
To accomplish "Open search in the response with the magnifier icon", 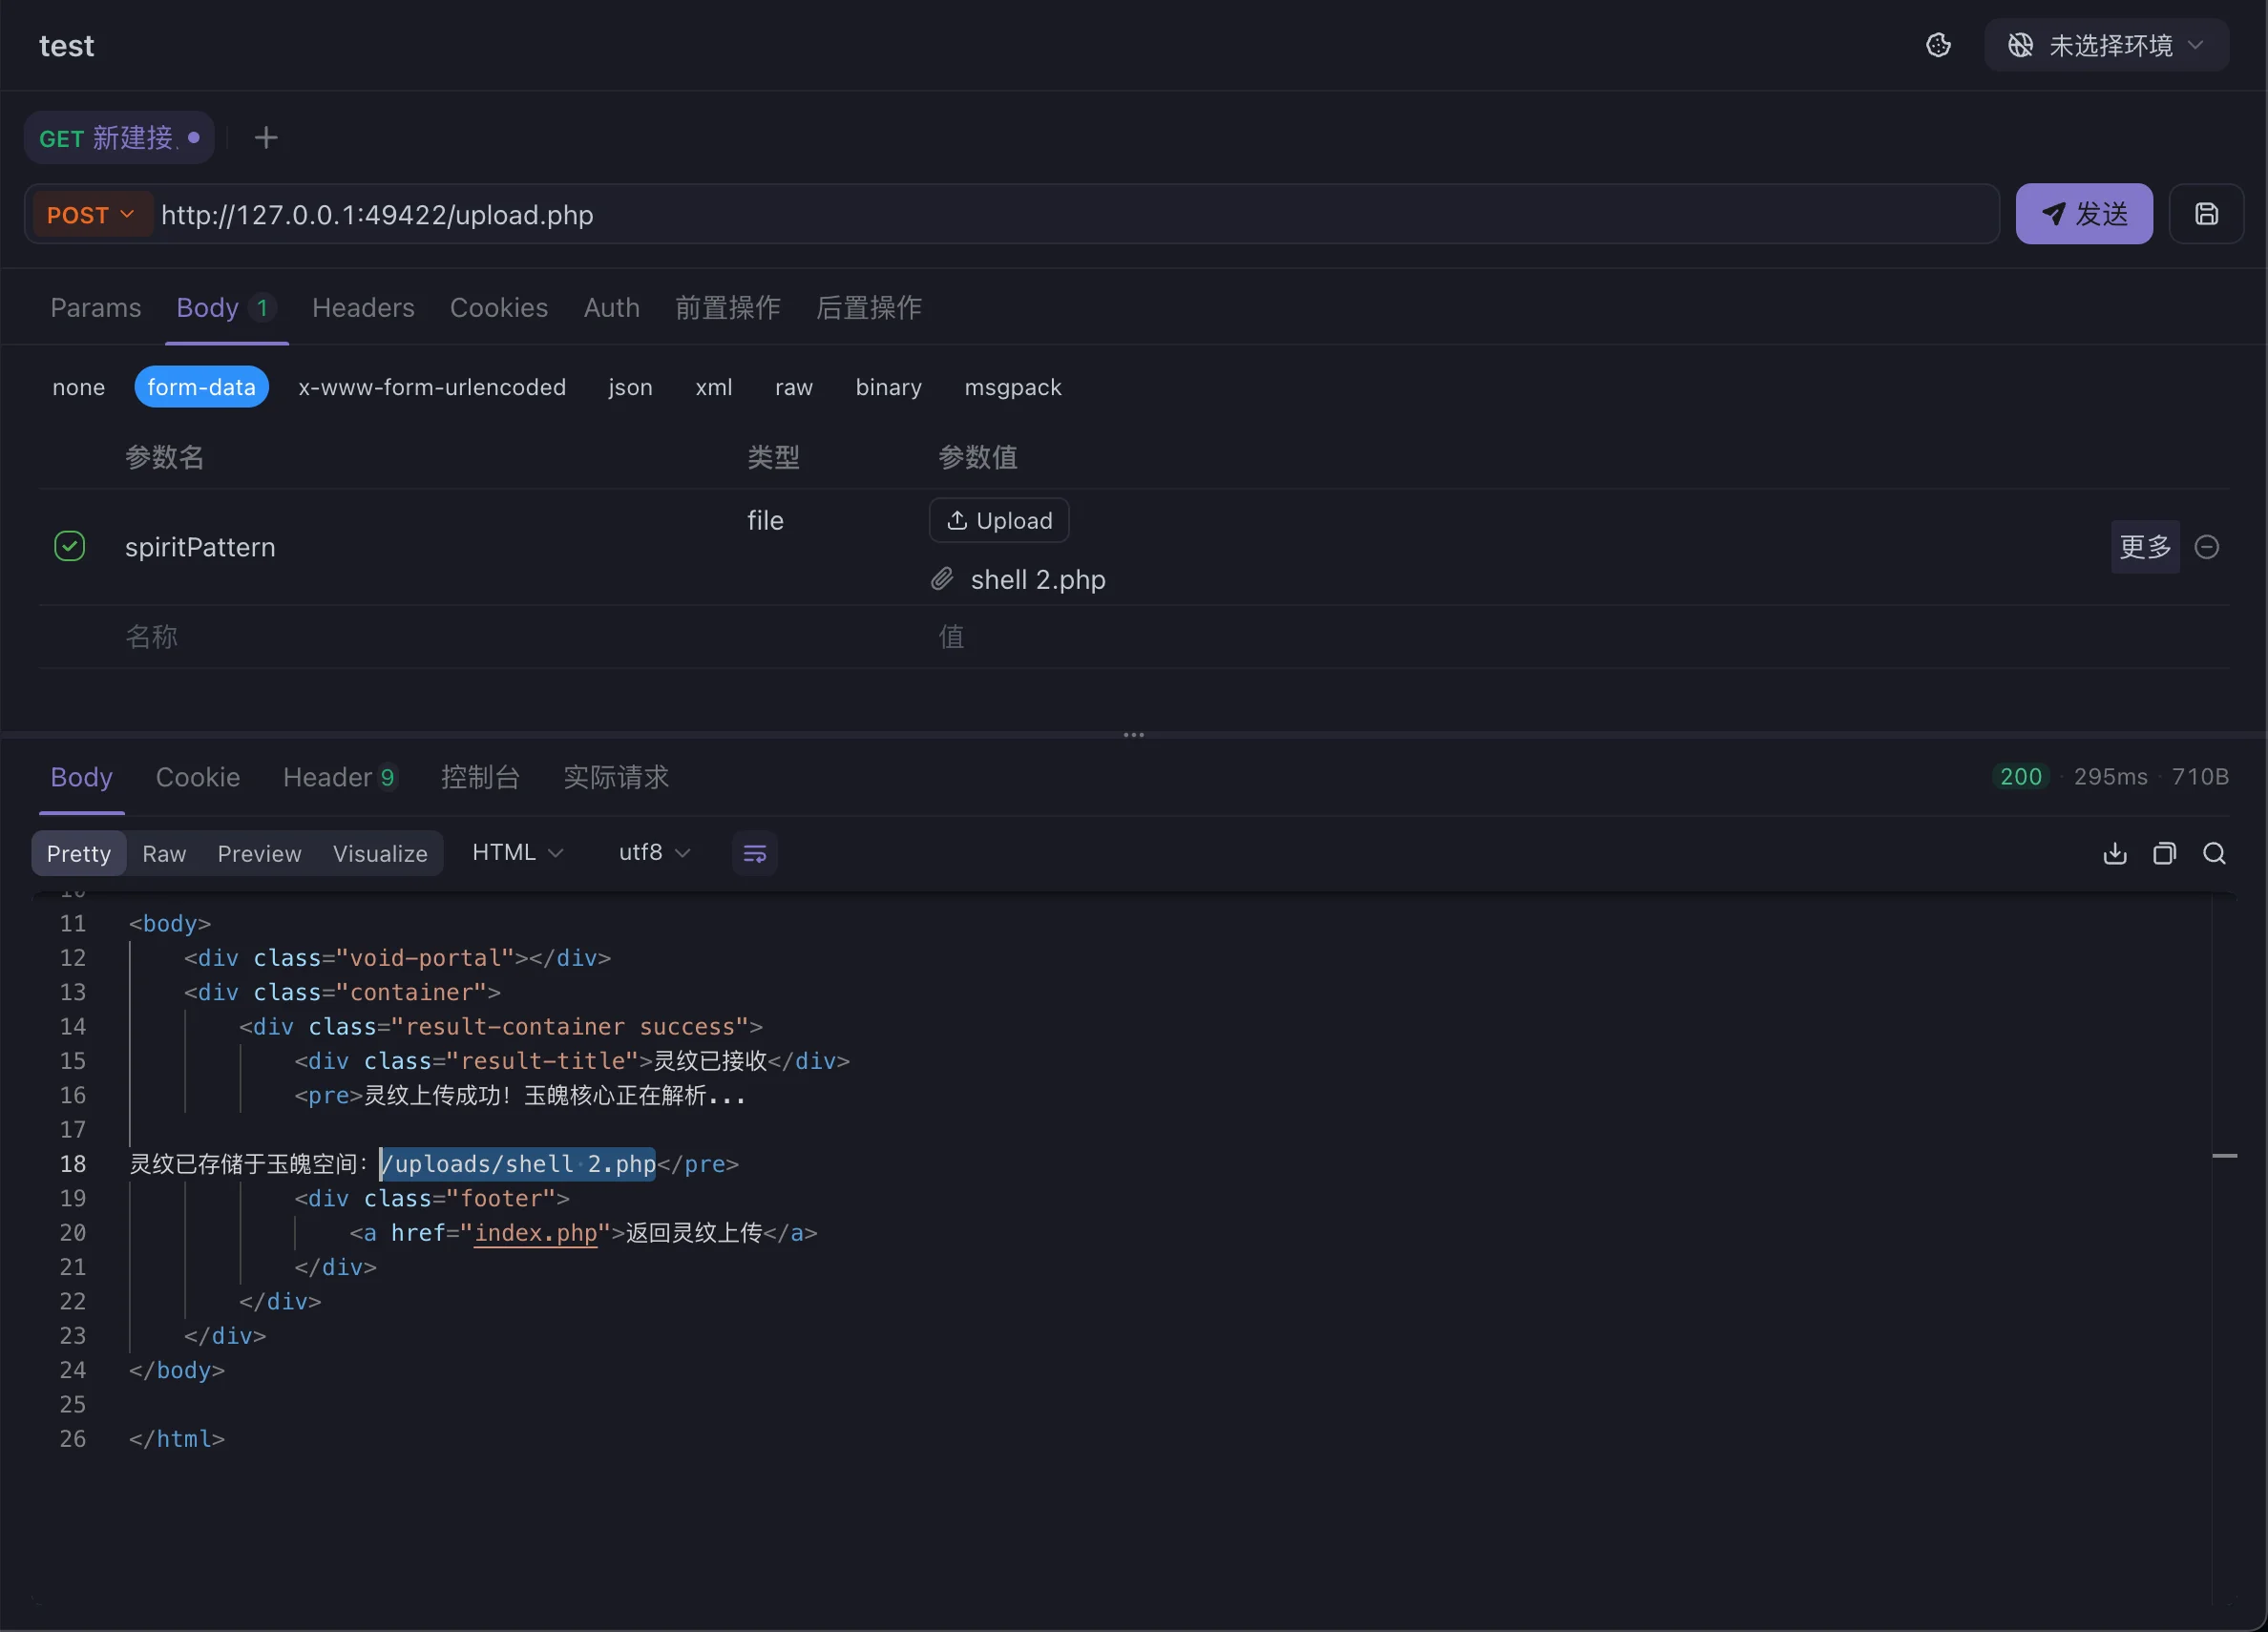I will (x=2214, y=853).
